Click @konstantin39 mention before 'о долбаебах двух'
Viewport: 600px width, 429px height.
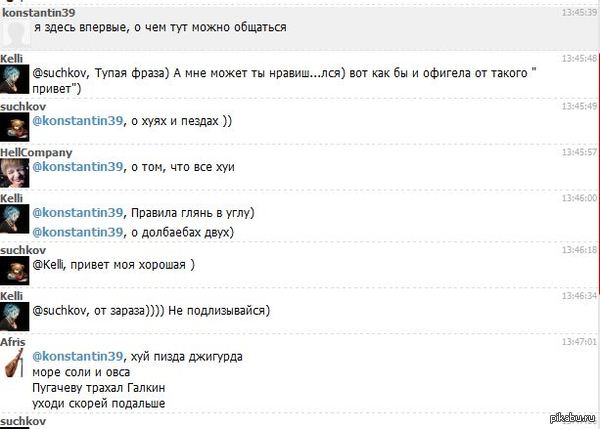[x=78, y=232]
